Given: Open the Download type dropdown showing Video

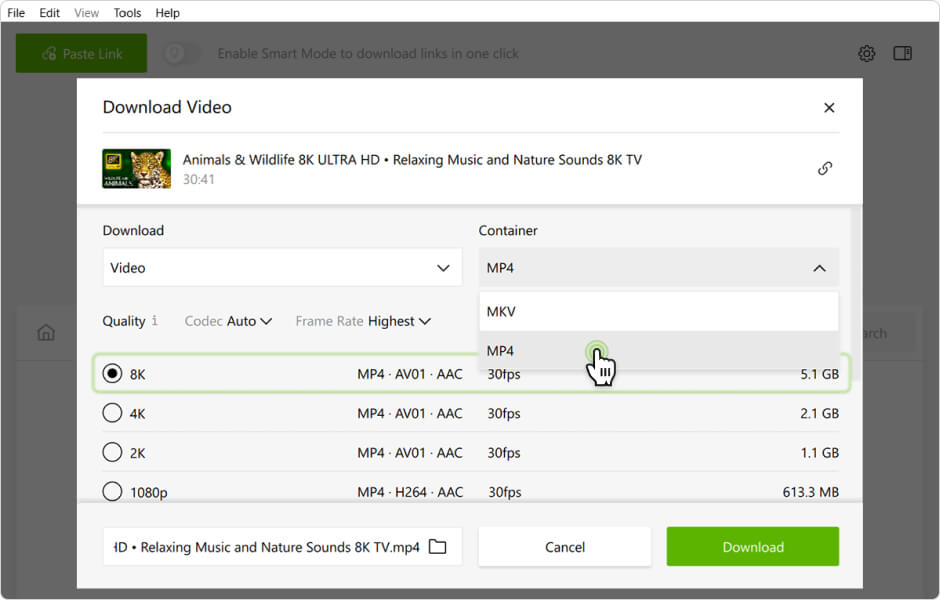Looking at the screenshot, I should 282,268.
